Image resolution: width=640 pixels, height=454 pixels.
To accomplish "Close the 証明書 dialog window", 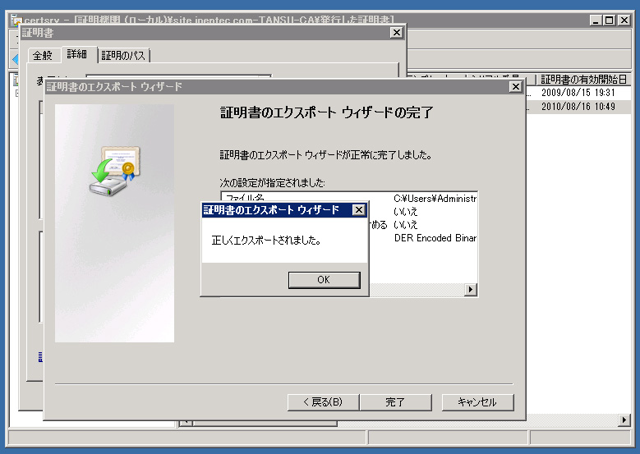I will (x=396, y=32).
